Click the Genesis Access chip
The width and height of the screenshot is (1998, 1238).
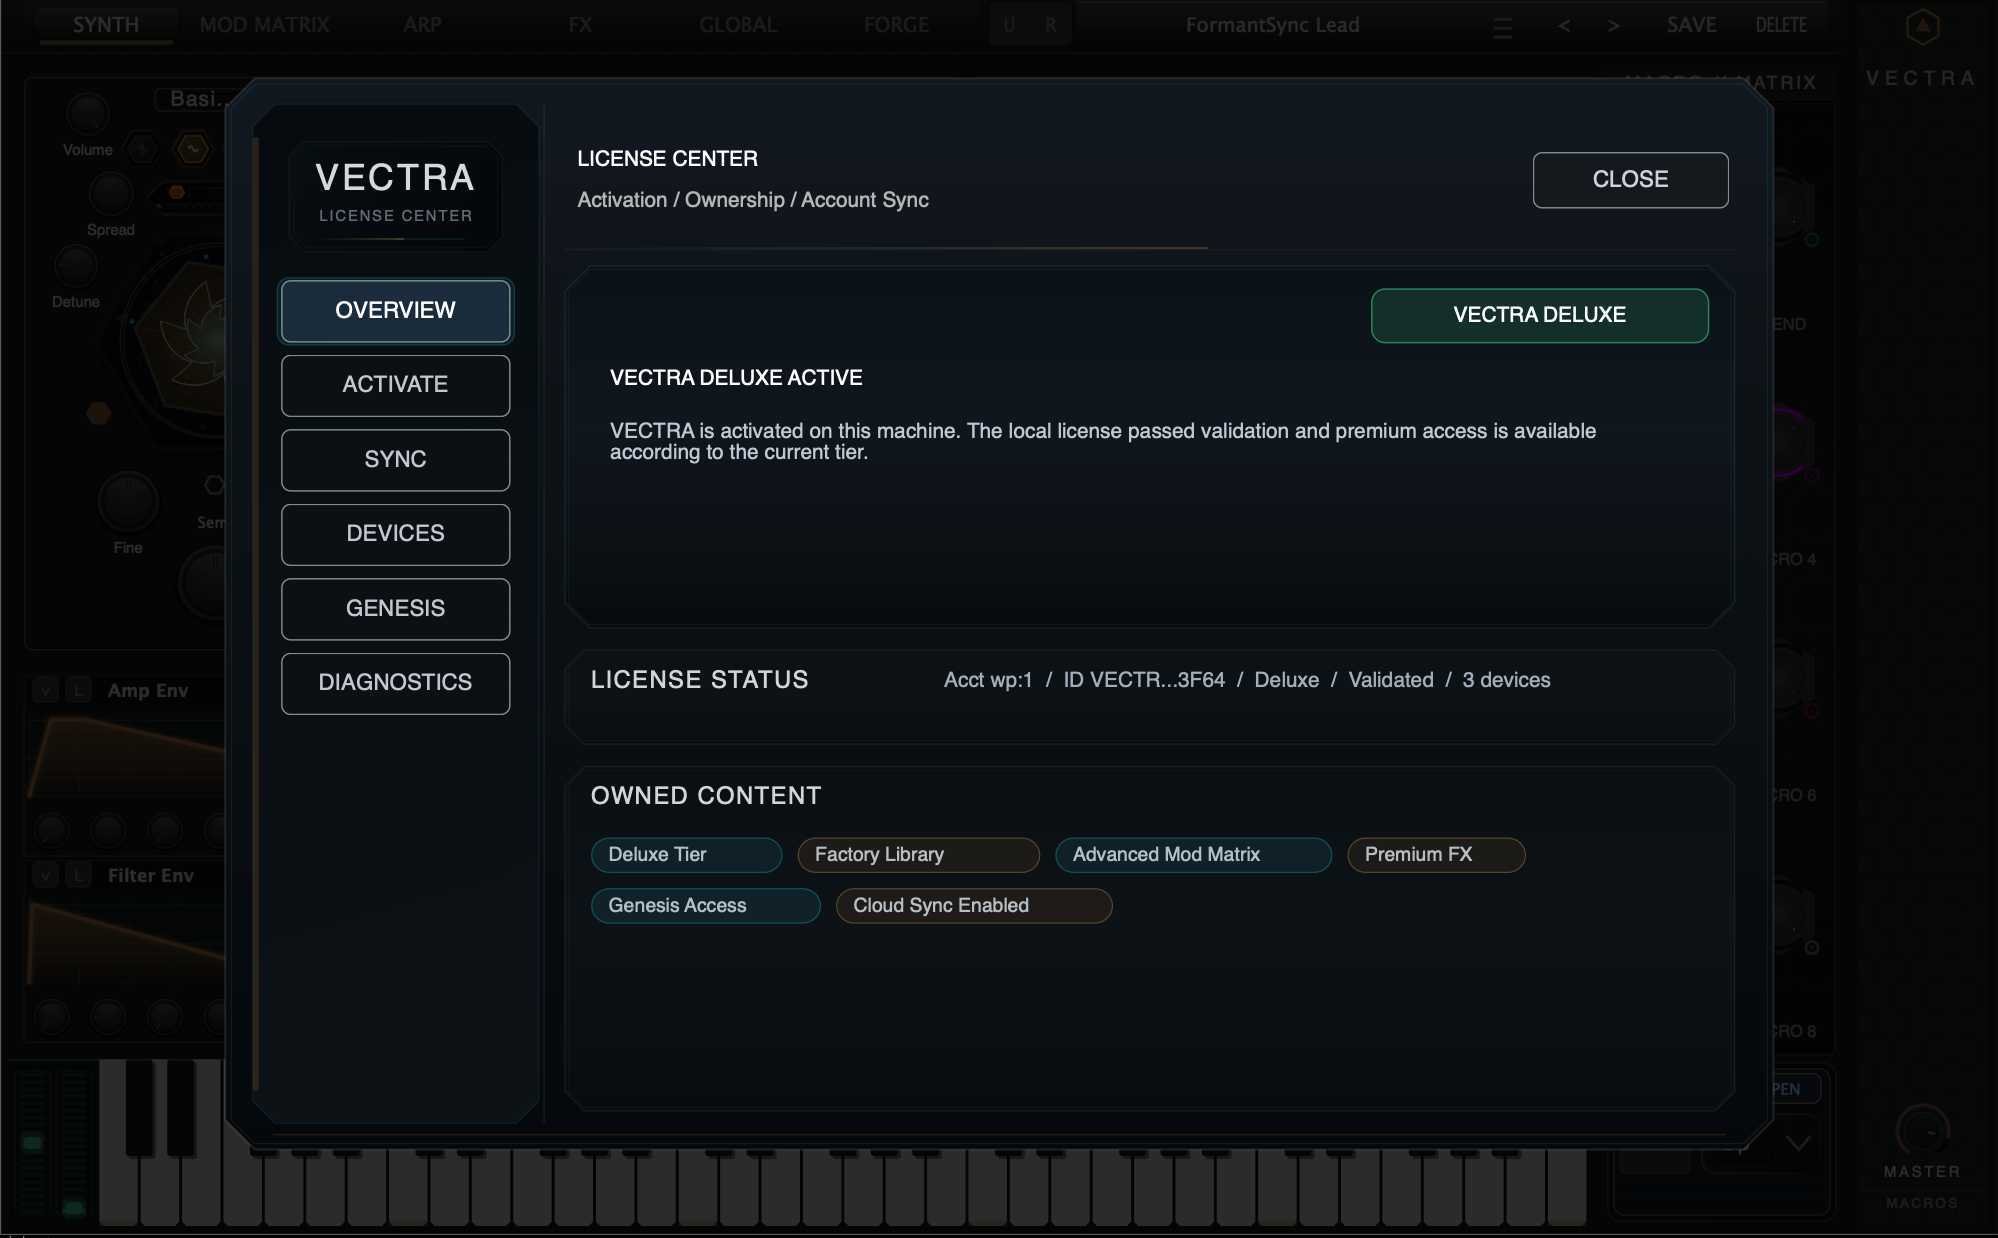pos(705,906)
